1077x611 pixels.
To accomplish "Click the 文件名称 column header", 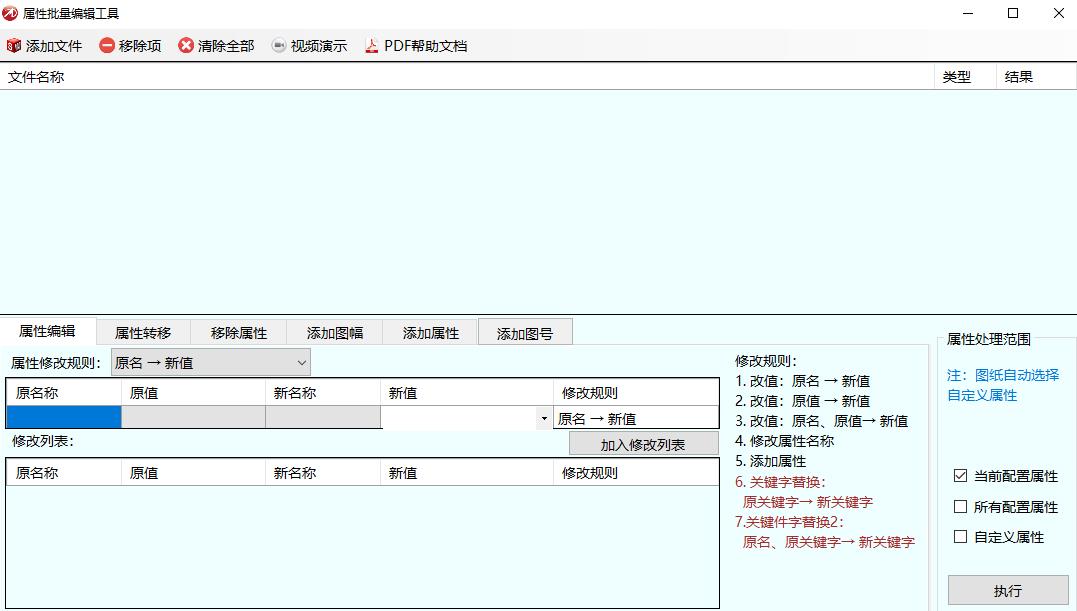I will pos(36,77).
